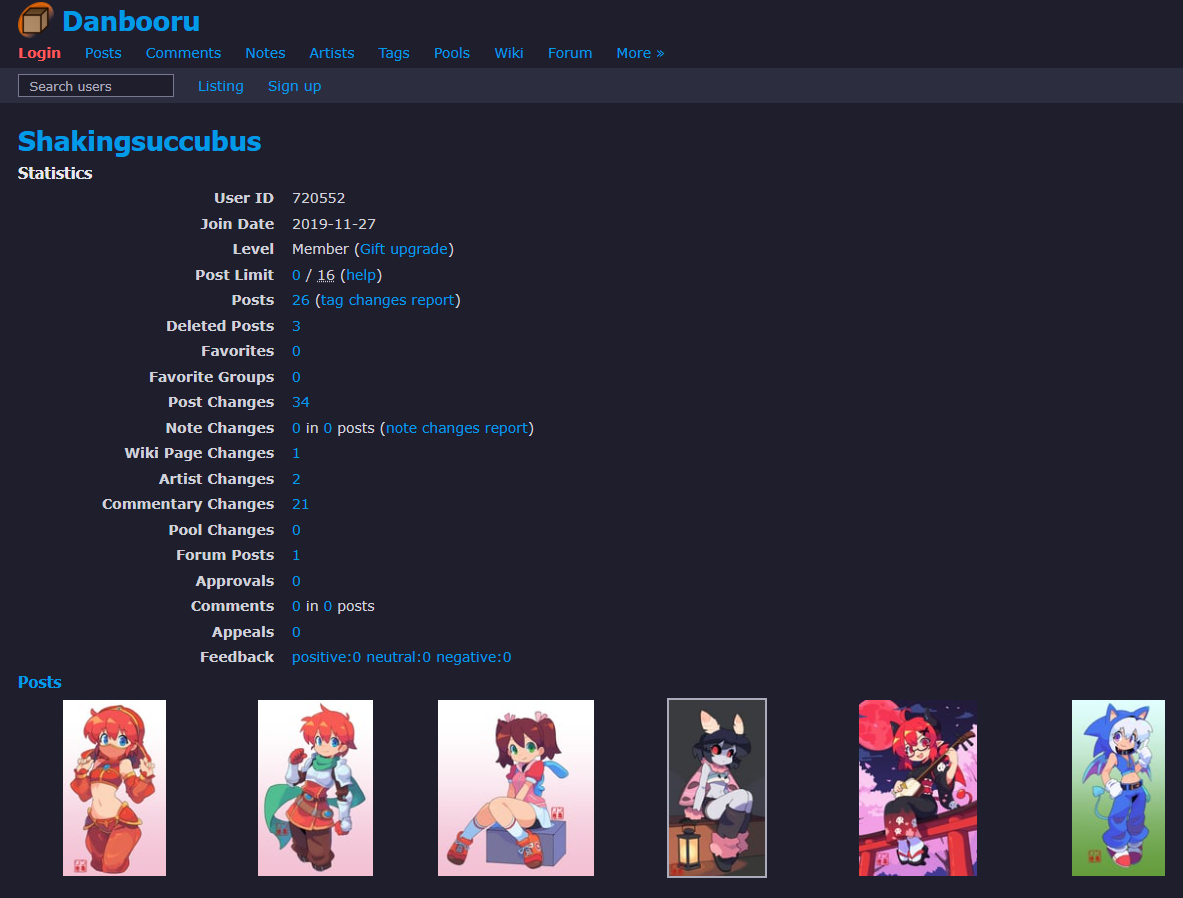Image resolution: width=1183 pixels, height=898 pixels.
Task: Click the Posts section heading link
Action: point(40,682)
